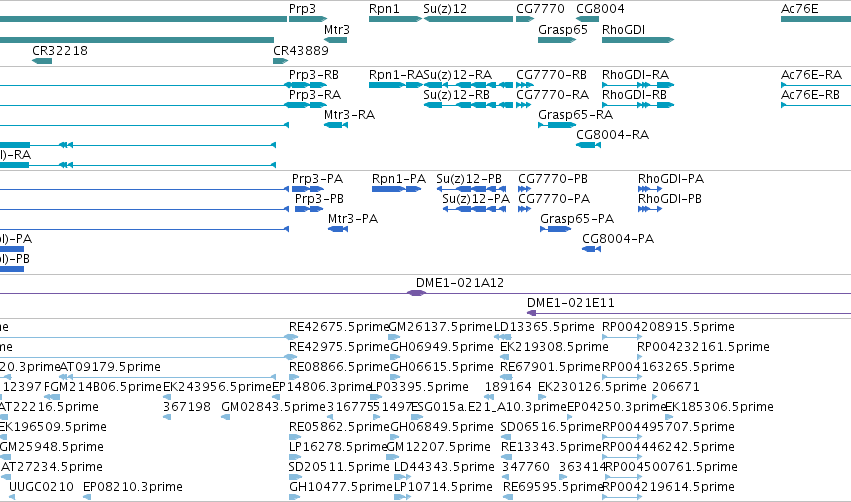Click EST GH10477.5prime label
Viewport: 851px width, 502px height.
click(339, 487)
